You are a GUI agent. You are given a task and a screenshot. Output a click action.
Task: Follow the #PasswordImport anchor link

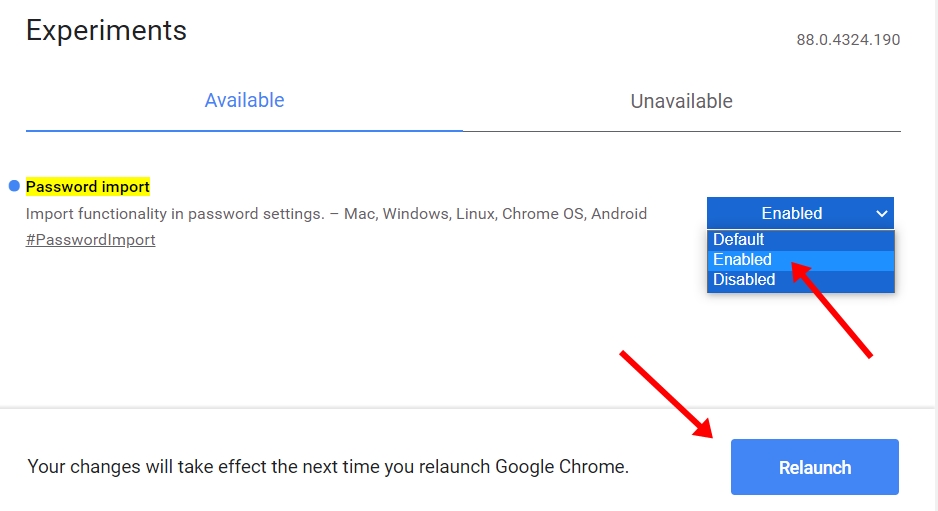coord(90,240)
